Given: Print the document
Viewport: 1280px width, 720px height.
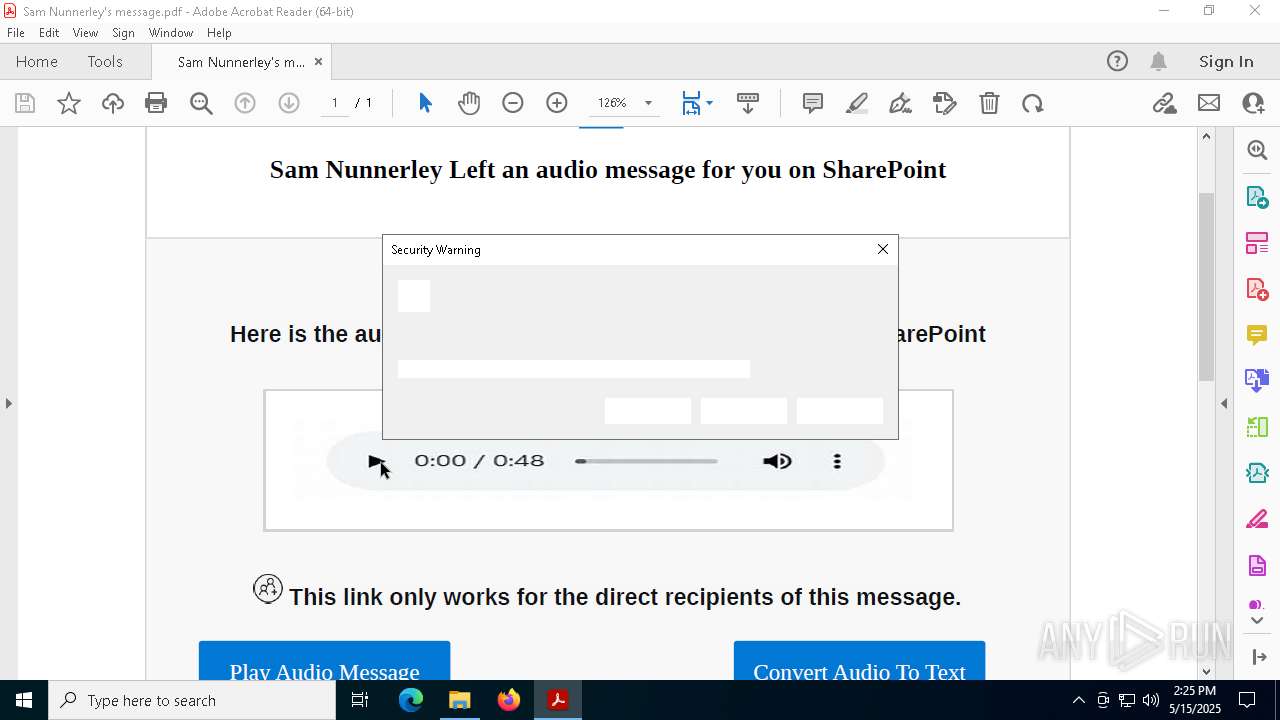Looking at the screenshot, I should (156, 103).
